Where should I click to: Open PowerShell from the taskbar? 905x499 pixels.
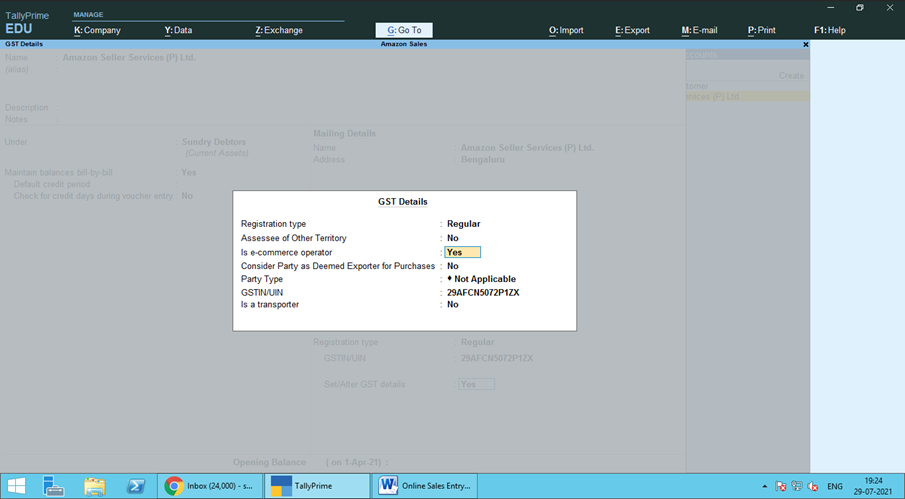136,486
